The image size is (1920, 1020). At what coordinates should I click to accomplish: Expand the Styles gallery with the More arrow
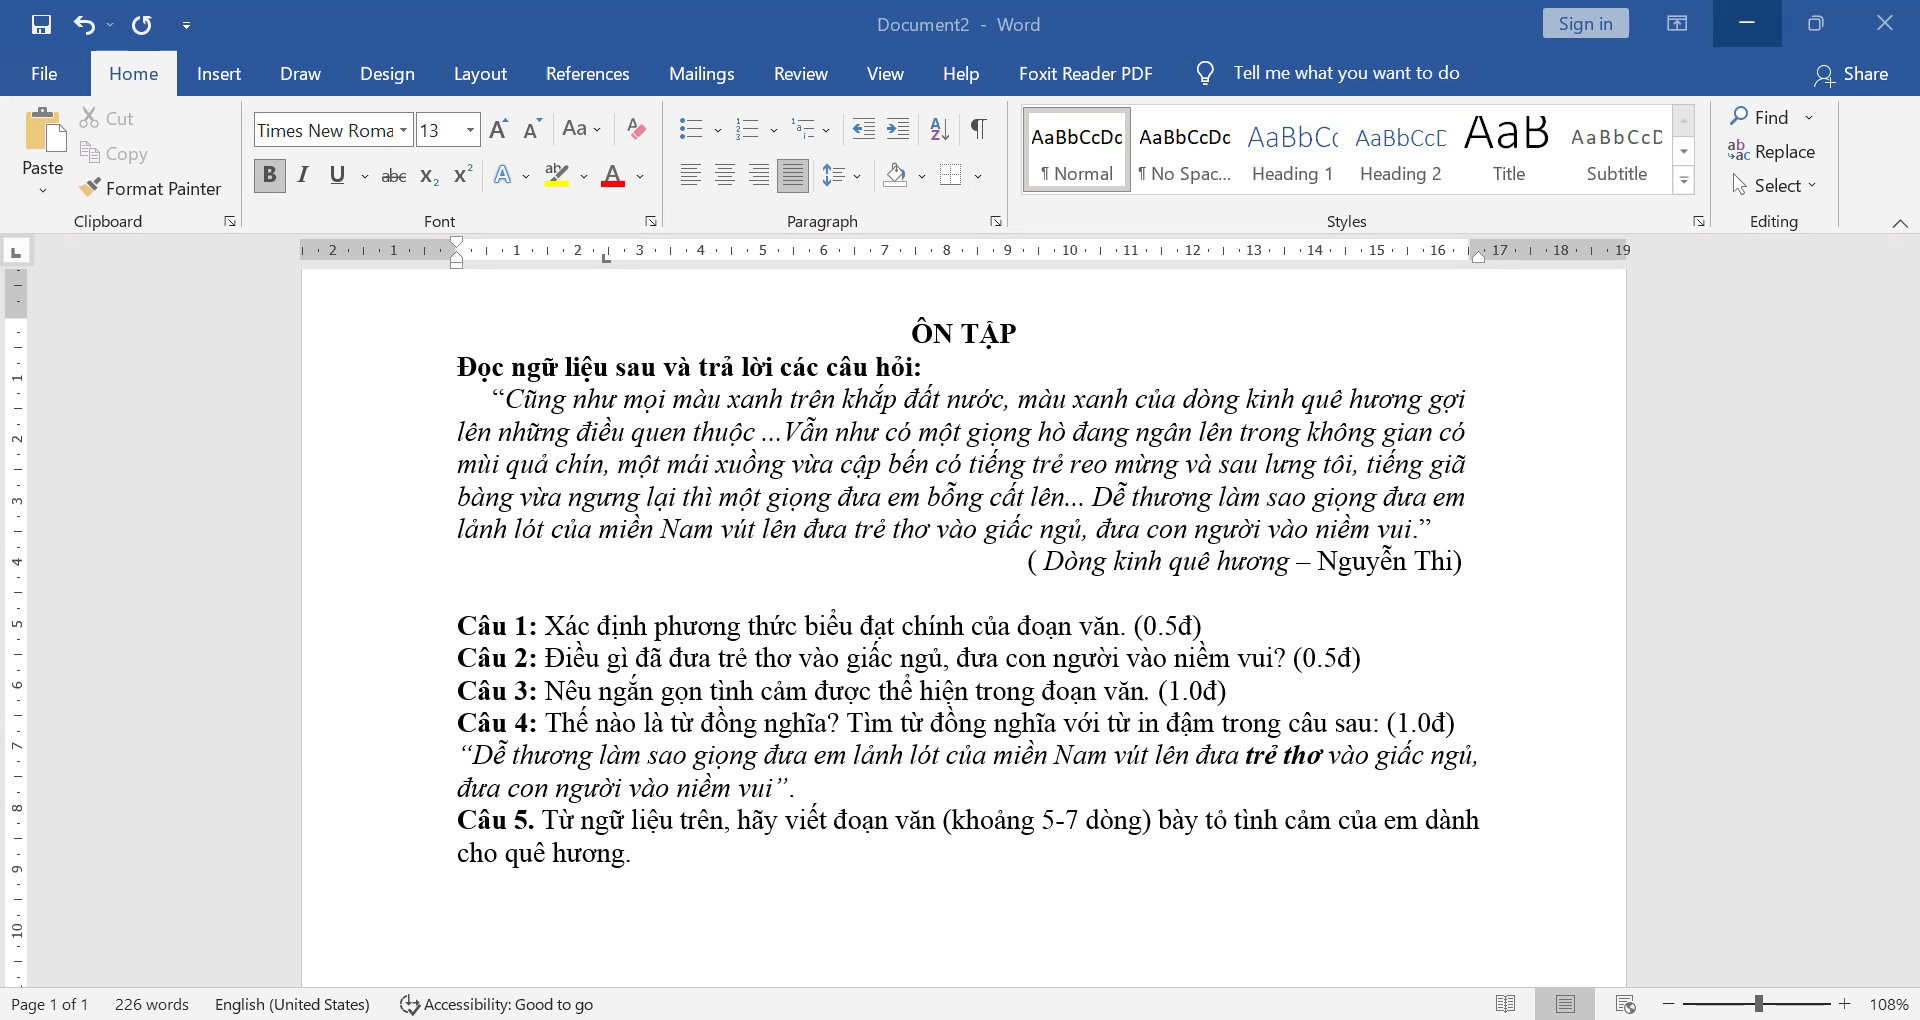tap(1684, 181)
